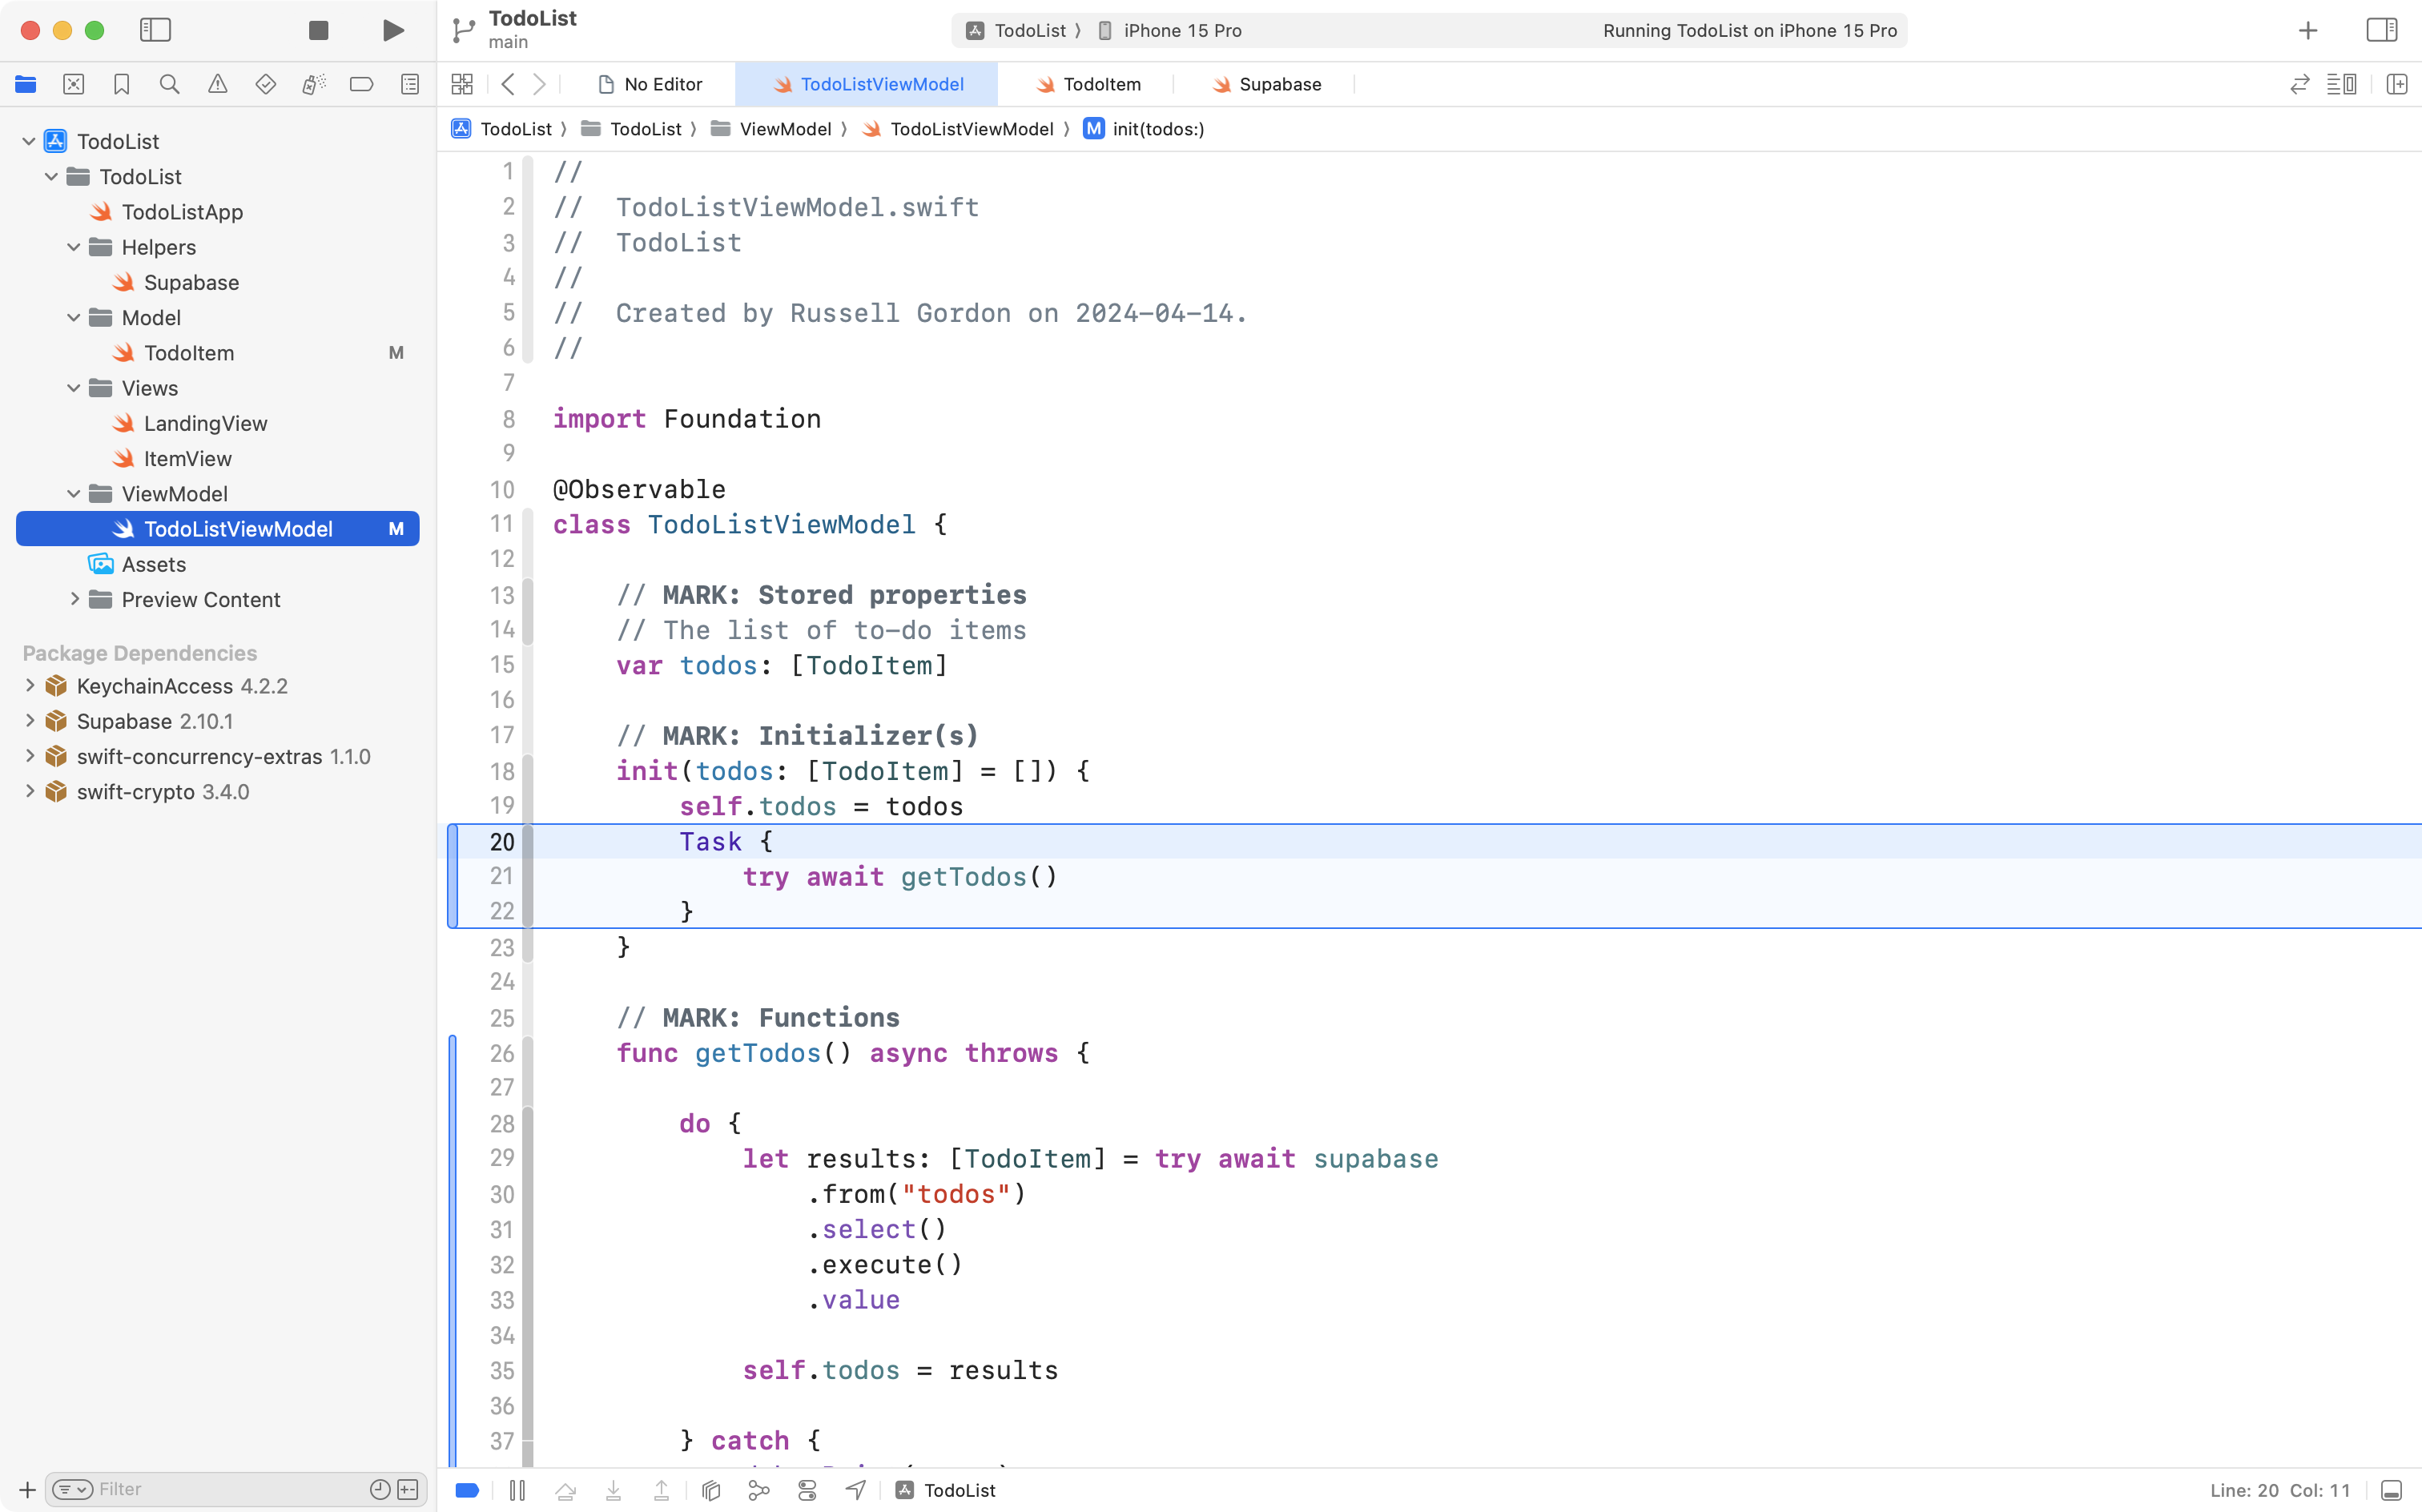2422x1512 pixels.
Task: Open the Find navigator
Action: 170,84
